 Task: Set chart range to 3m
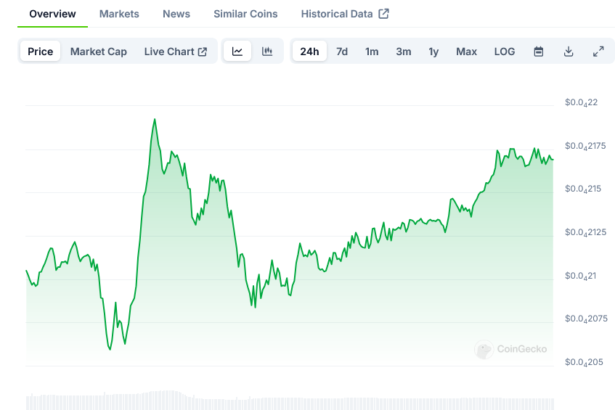(403, 51)
